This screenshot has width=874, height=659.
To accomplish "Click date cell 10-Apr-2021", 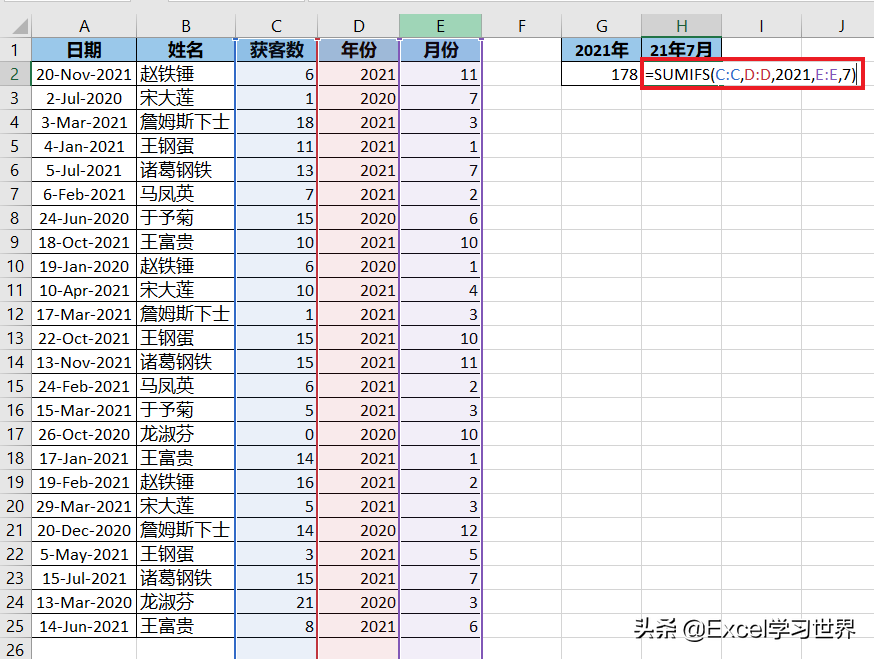I will (x=84, y=290).
